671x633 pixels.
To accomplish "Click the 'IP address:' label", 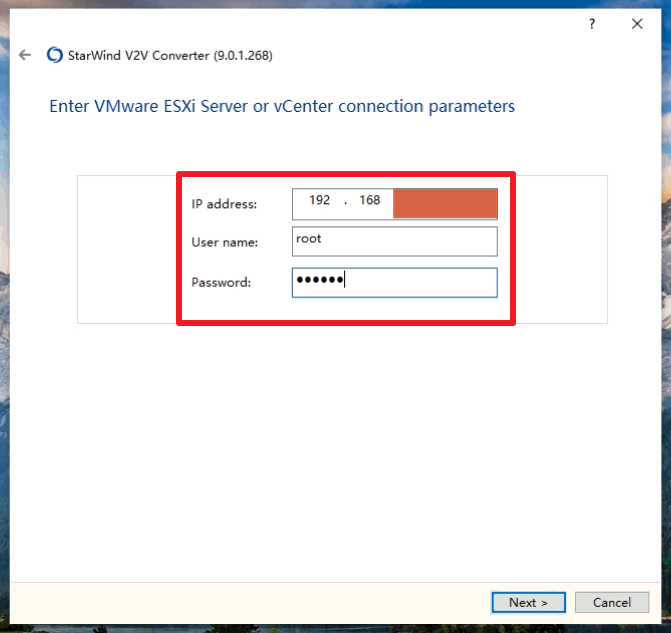I will click(224, 204).
